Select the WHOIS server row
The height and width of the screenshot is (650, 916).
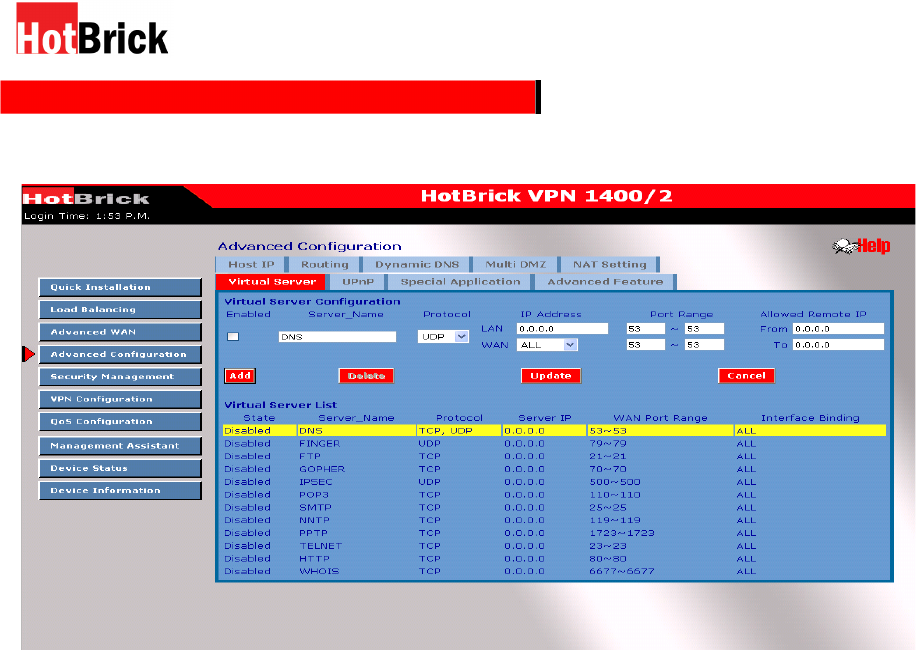[x=554, y=572]
